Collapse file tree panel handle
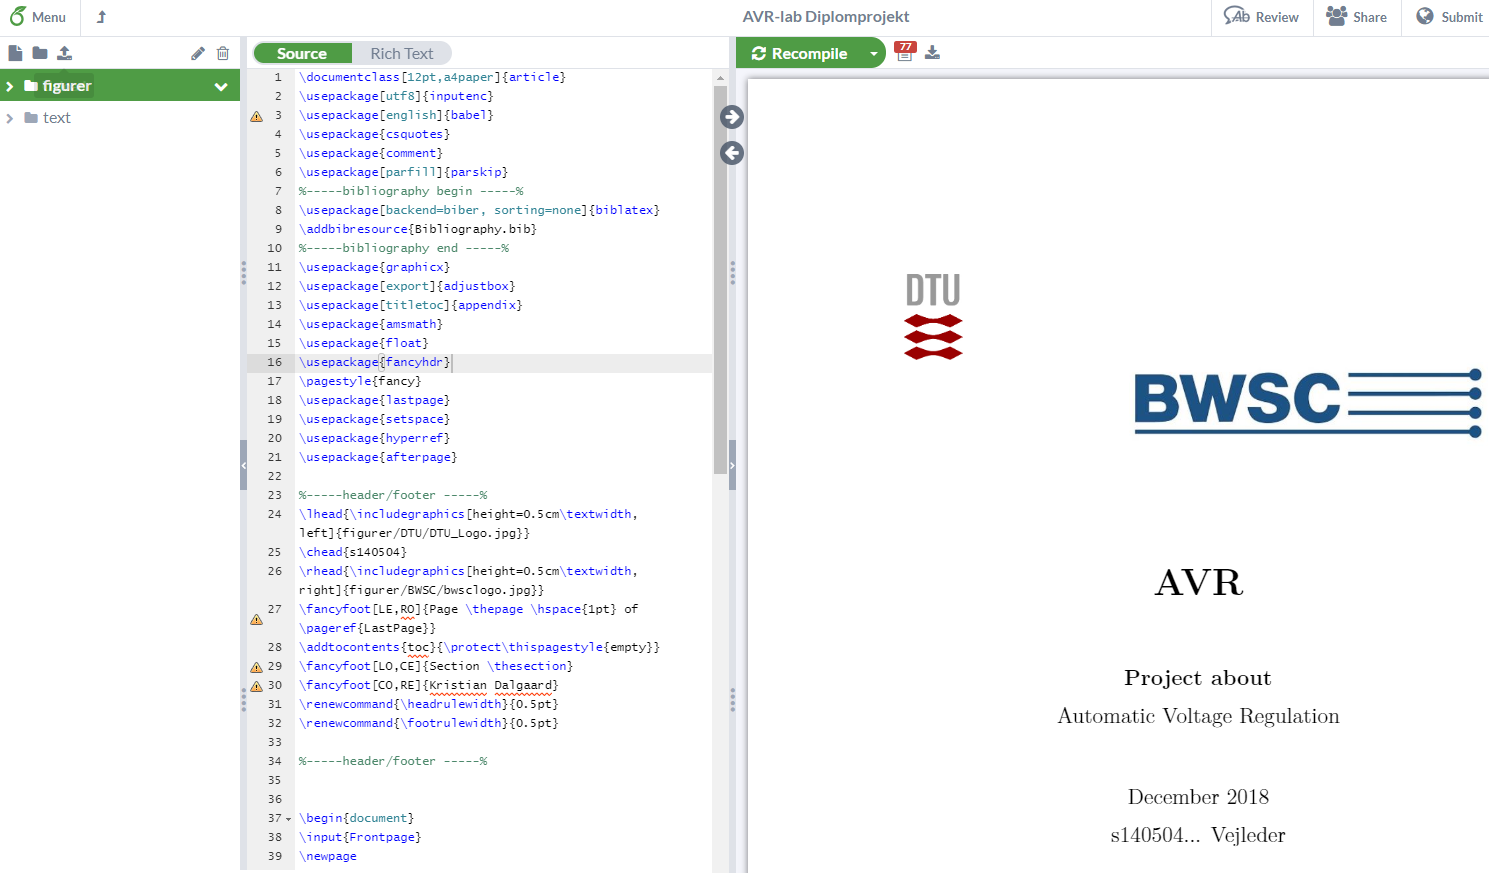Image resolution: width=1489 pixels, height=873 pixels. coord(243,465)
